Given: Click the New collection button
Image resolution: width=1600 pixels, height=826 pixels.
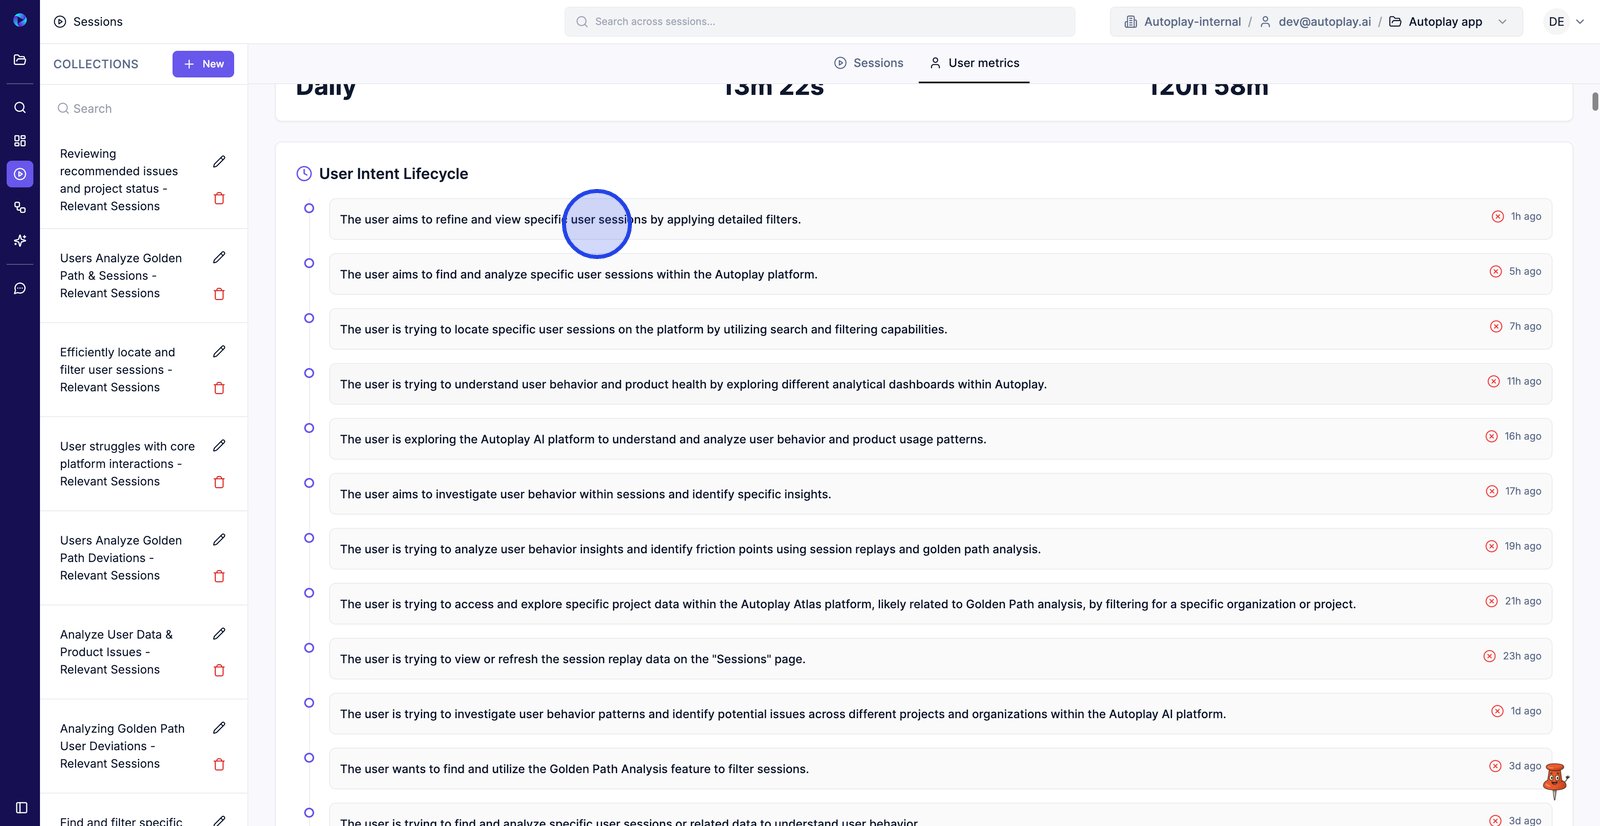Looking at the screenshot, I should tap(203, 64).
